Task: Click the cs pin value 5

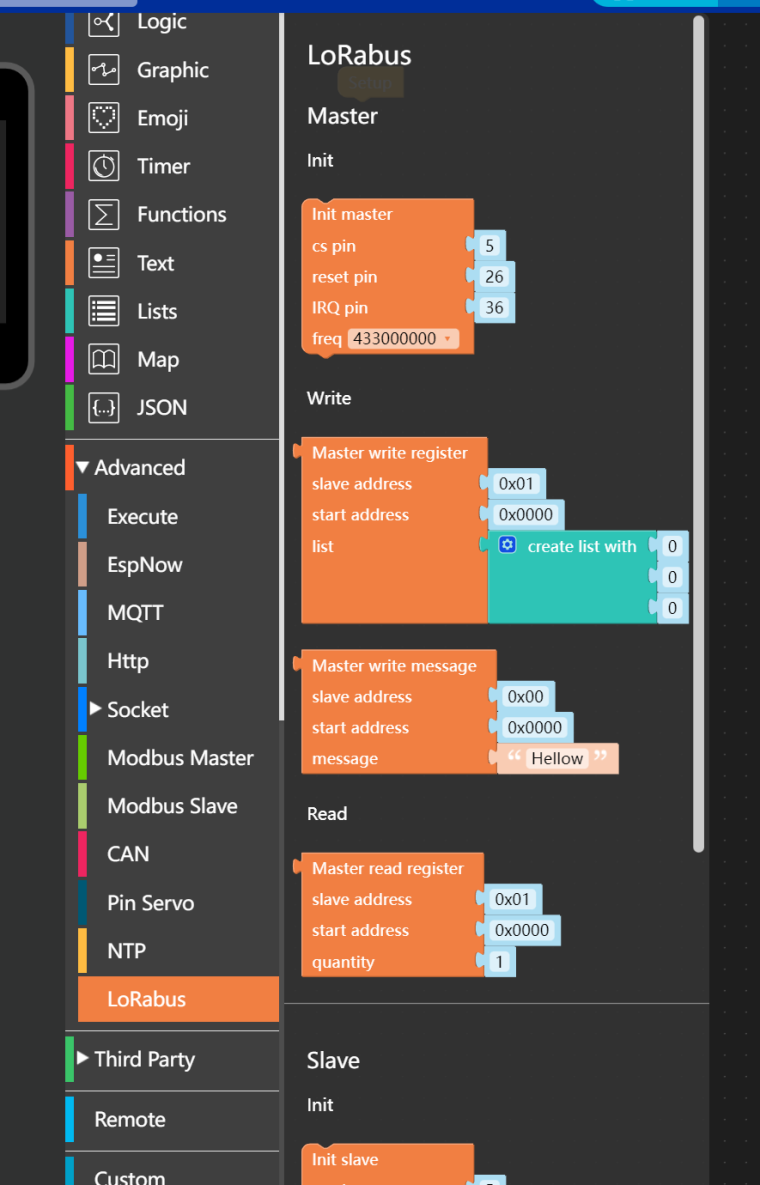Action: [490, 246]
